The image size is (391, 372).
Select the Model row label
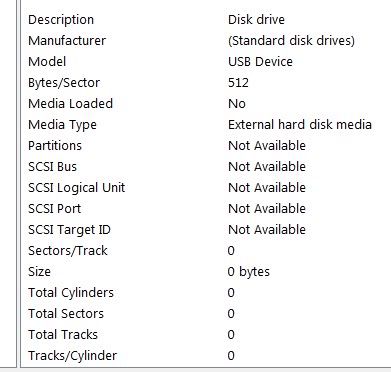[47, 62]
